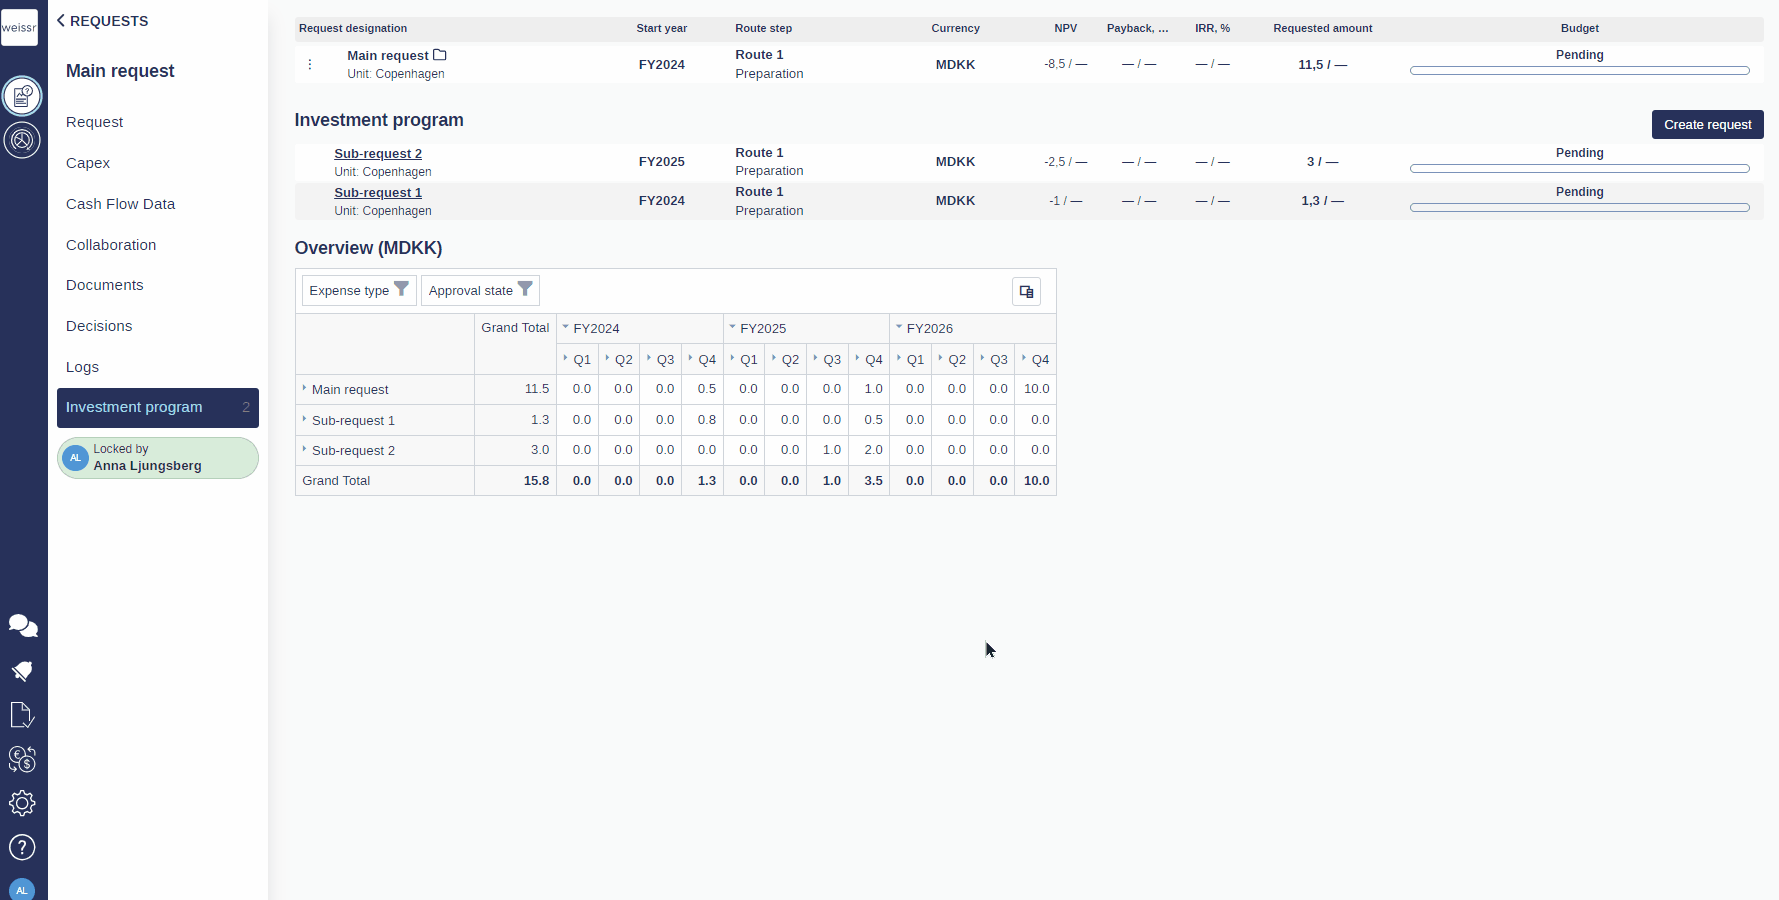Click the document edit icon in sidebar

pyautogui.click(x=22, y=715)
